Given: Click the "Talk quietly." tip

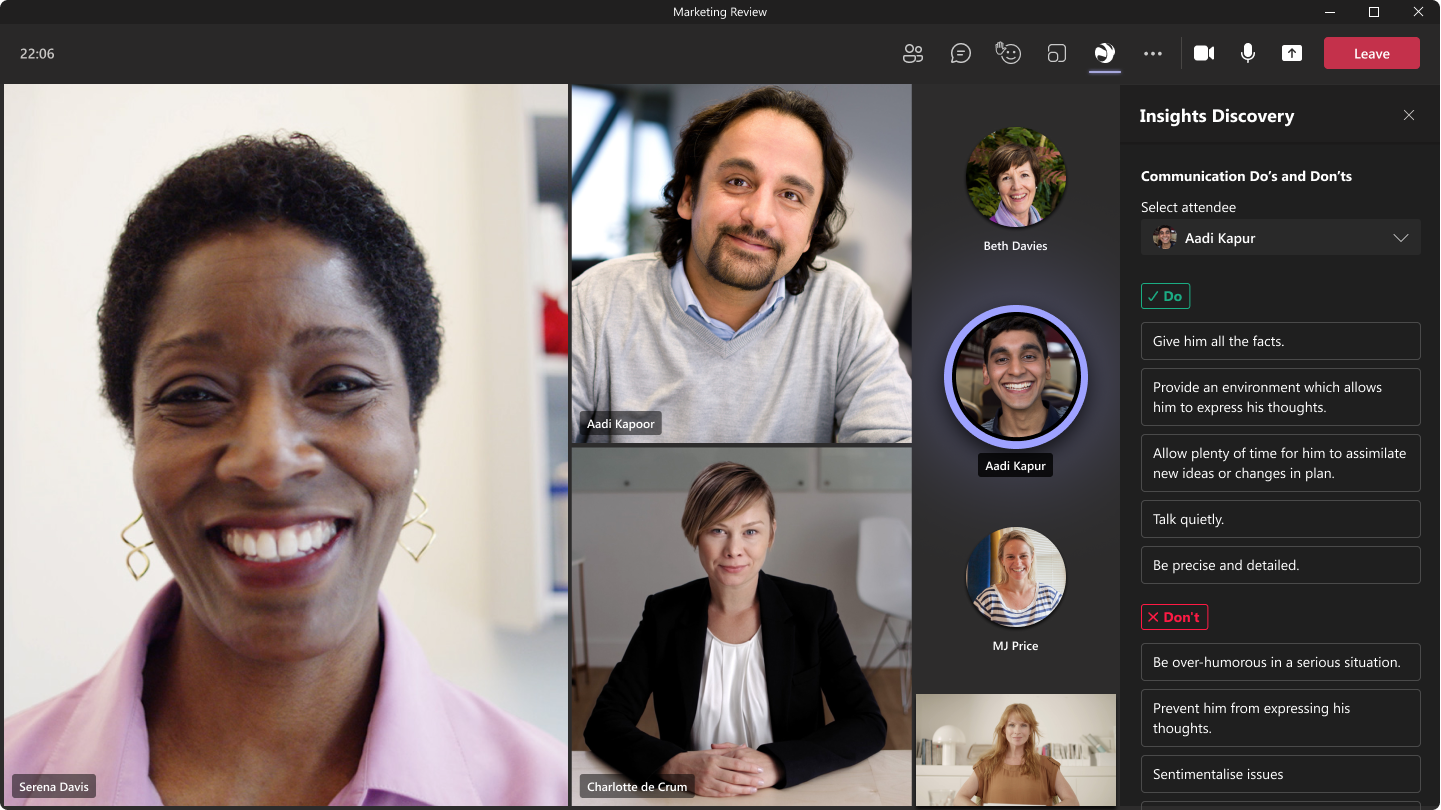Looking at the screenshot, I should (x=1280, y=519).
